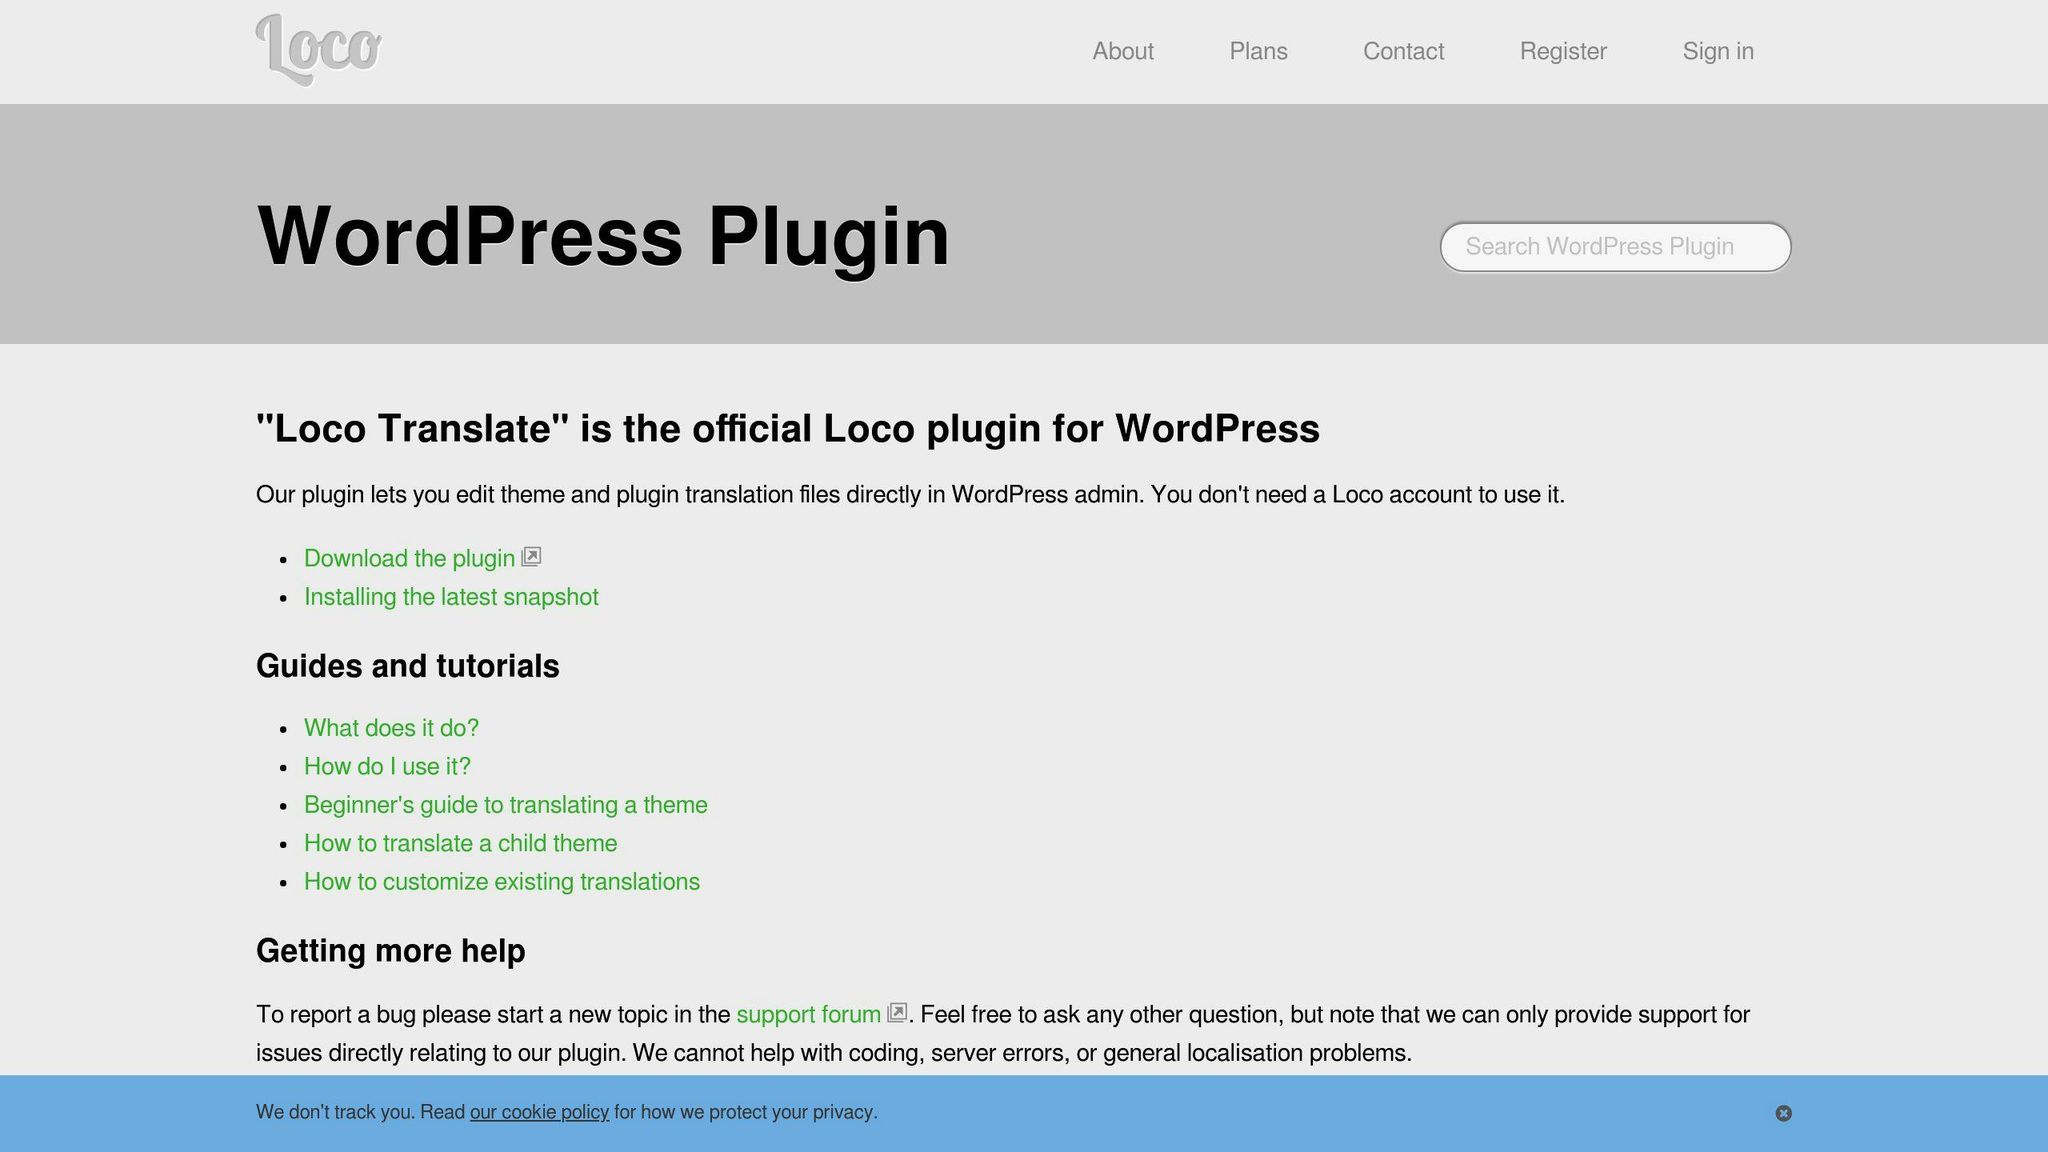Open the How do I use it? guide
Image resolution: width=2048 pixels, height=1152 pixels.
387,766
